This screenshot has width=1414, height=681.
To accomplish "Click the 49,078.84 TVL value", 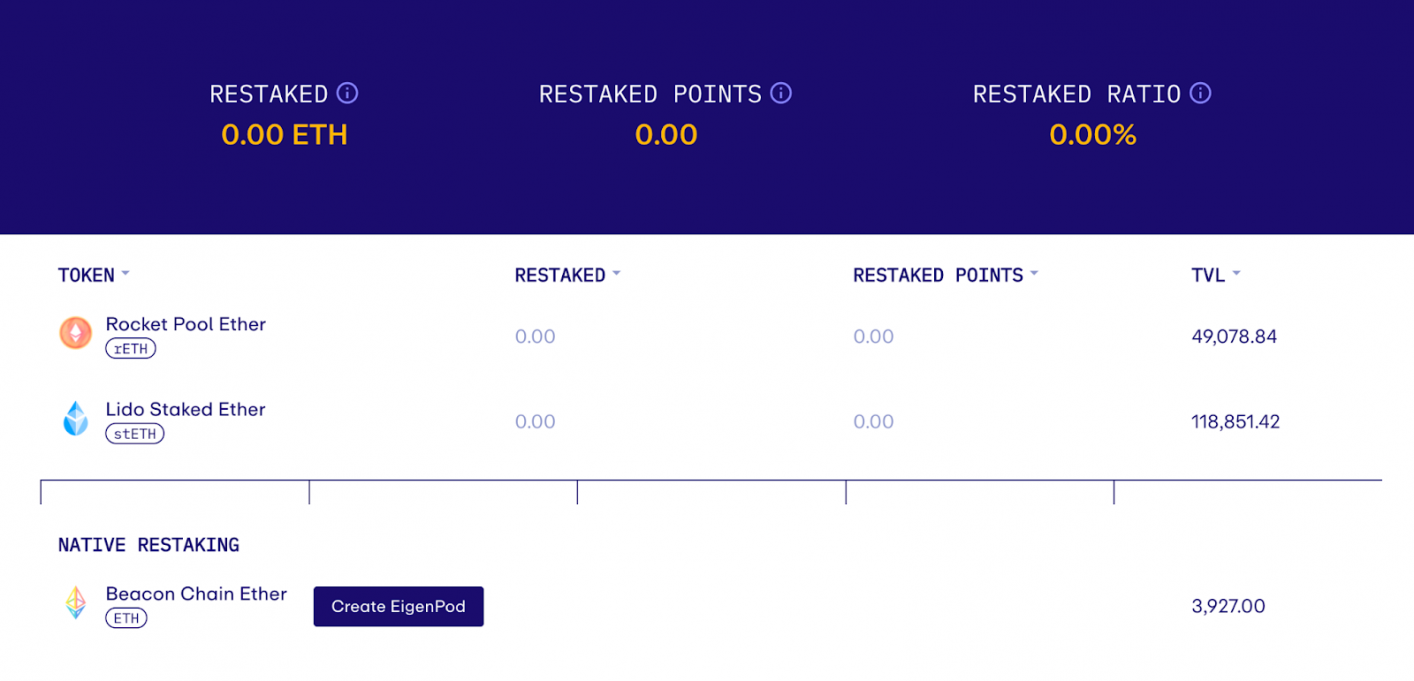I will coord(1234,336).
